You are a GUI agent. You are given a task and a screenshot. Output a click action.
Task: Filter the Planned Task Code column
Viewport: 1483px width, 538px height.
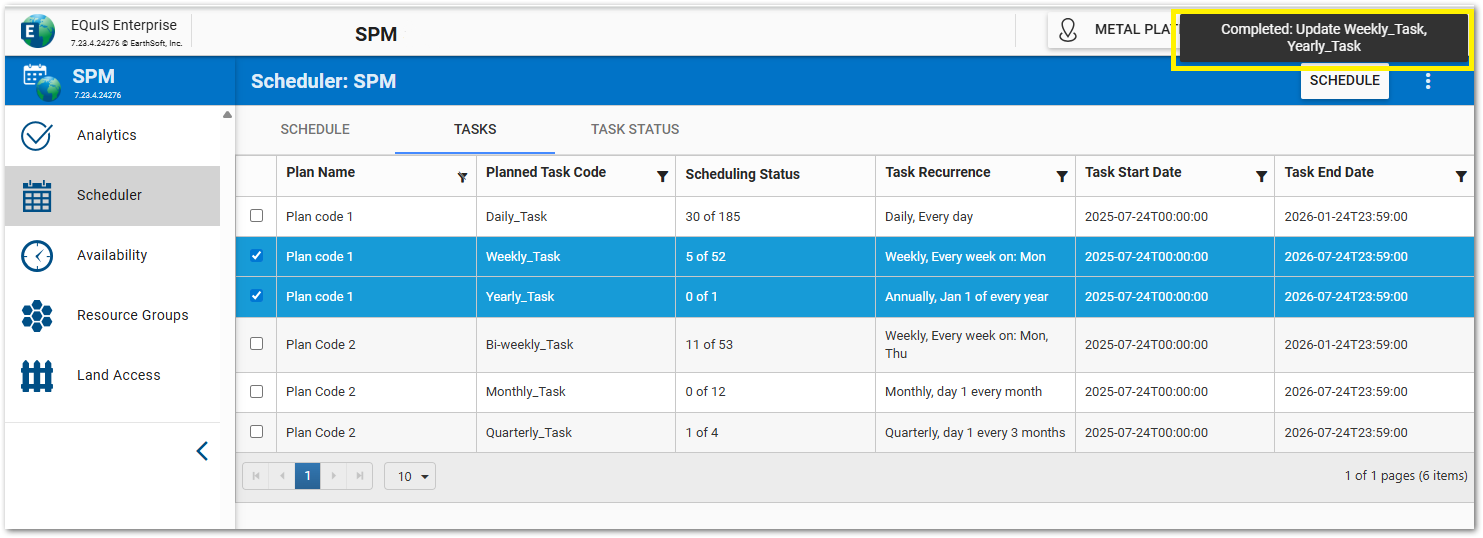point(662,177)
